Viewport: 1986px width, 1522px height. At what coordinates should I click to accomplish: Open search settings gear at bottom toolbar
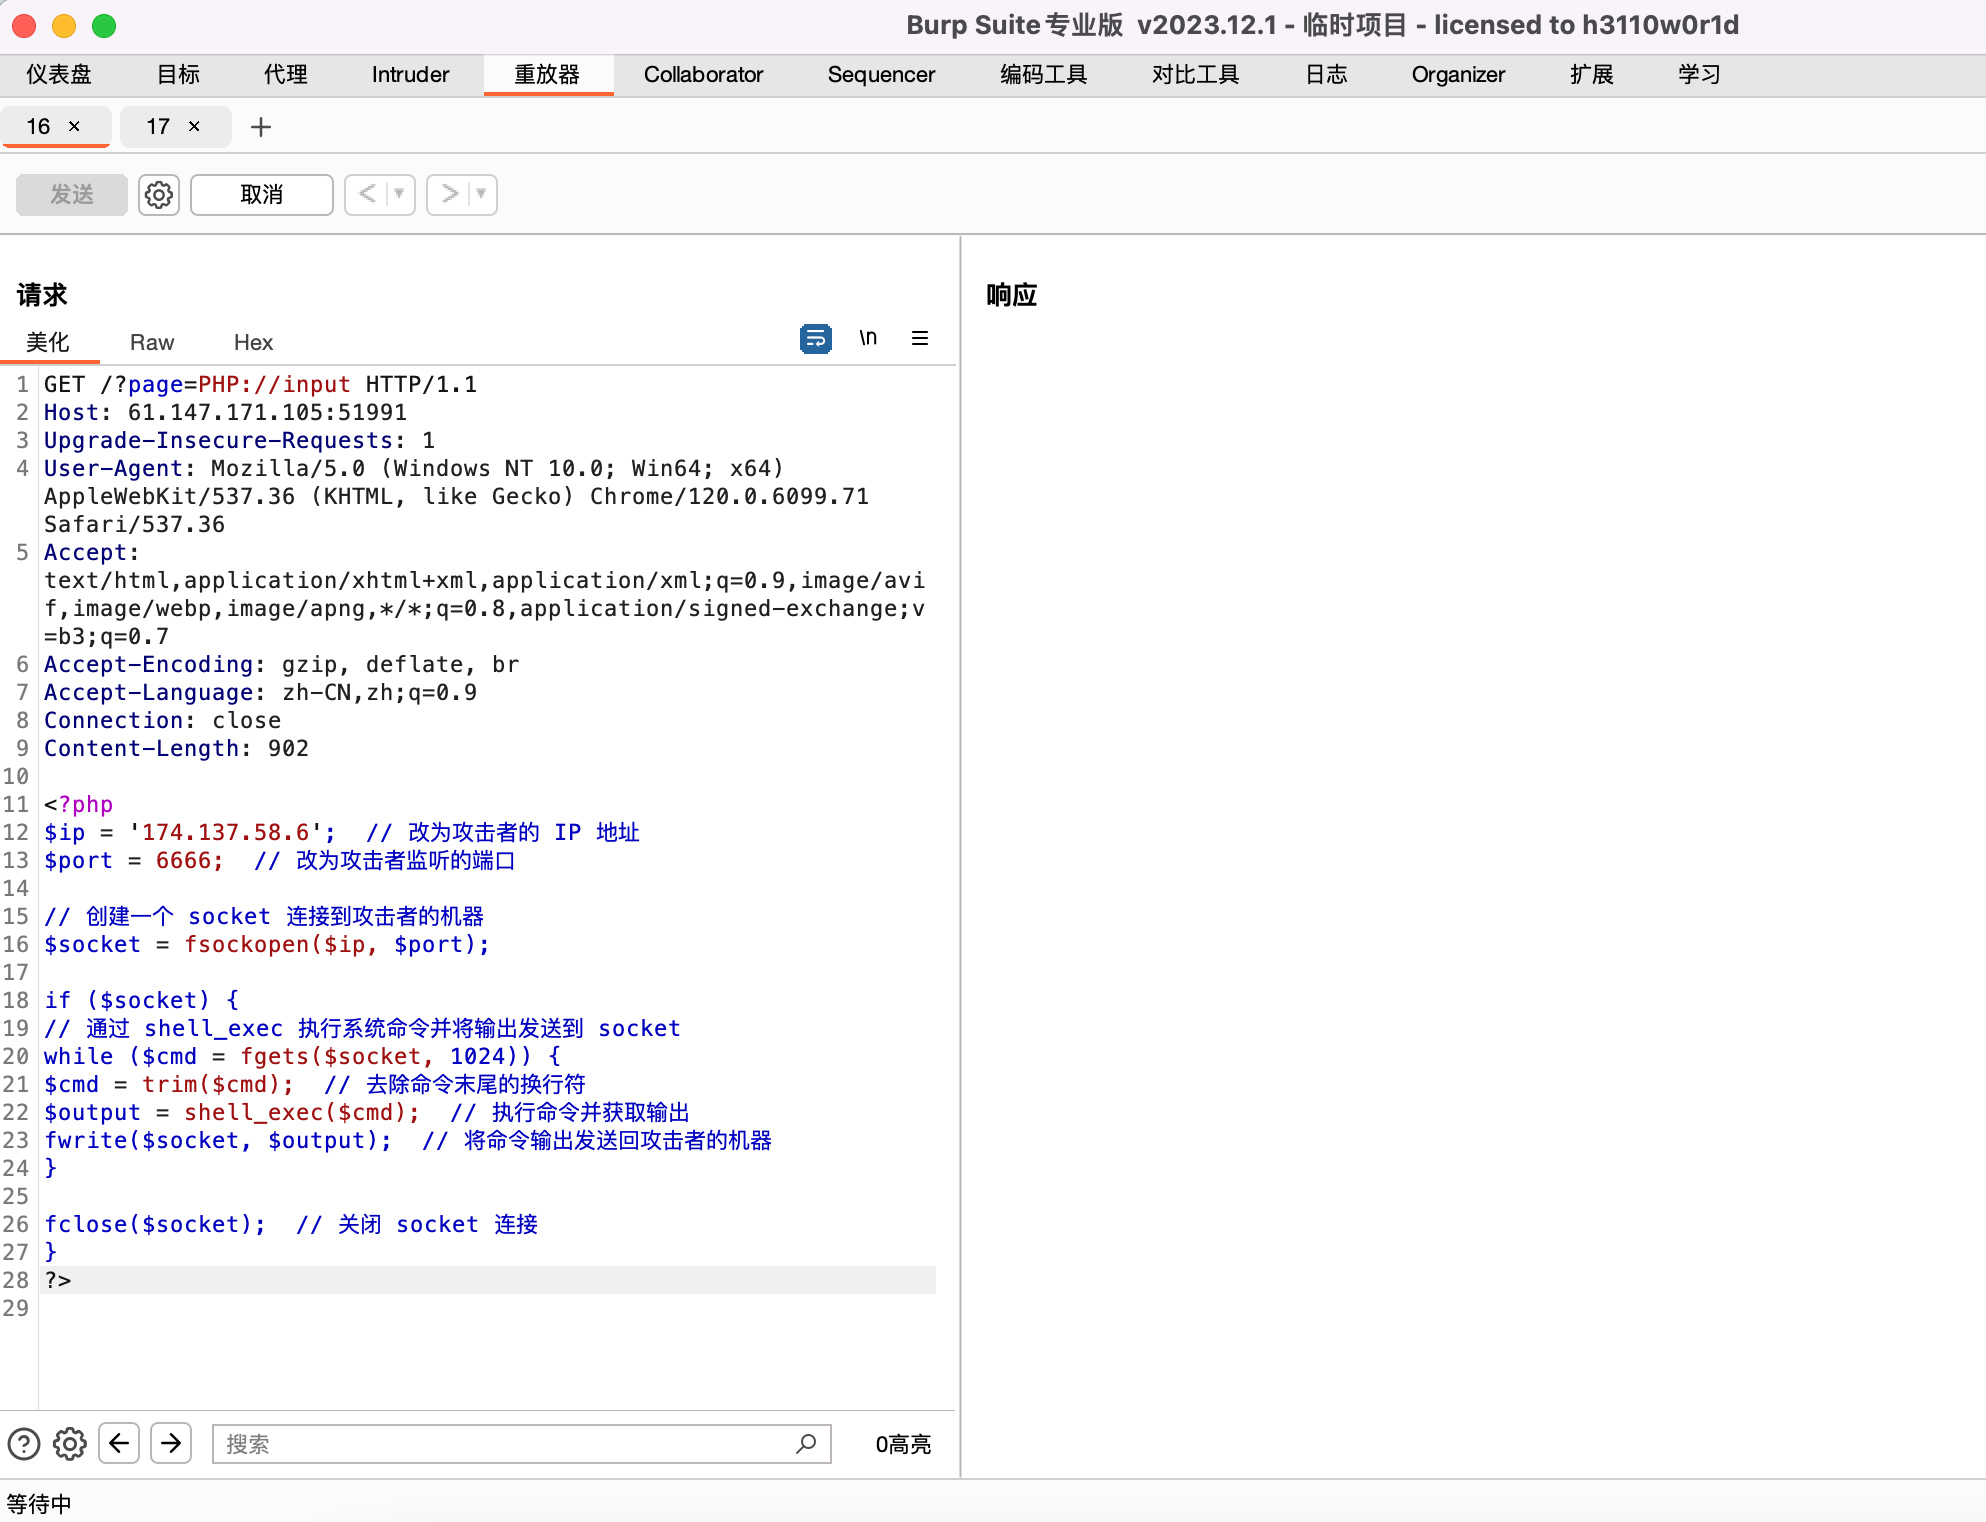pos(69,1443)
